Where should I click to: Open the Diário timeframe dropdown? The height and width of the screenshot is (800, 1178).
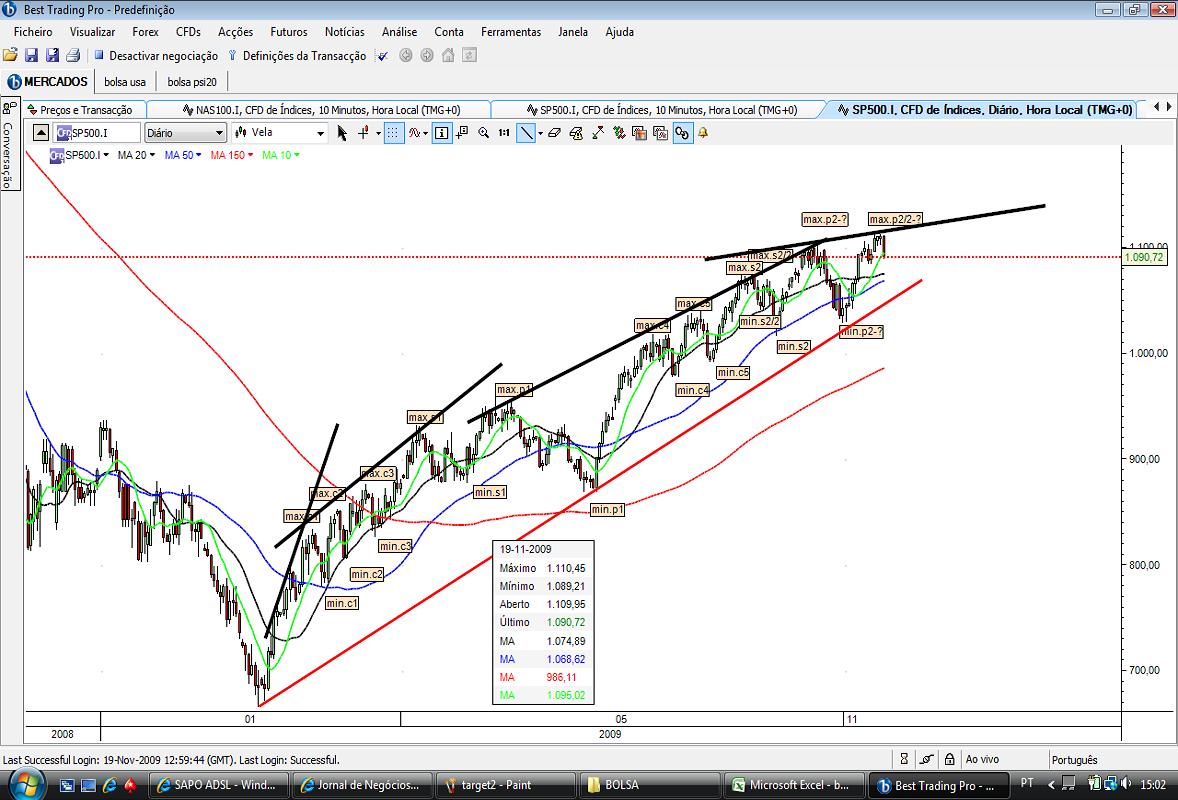[x=185, y=133]
